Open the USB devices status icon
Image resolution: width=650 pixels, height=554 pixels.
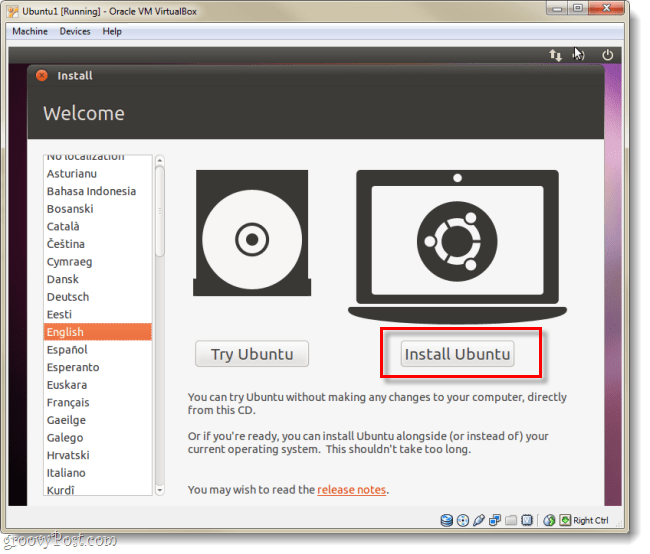479,520
